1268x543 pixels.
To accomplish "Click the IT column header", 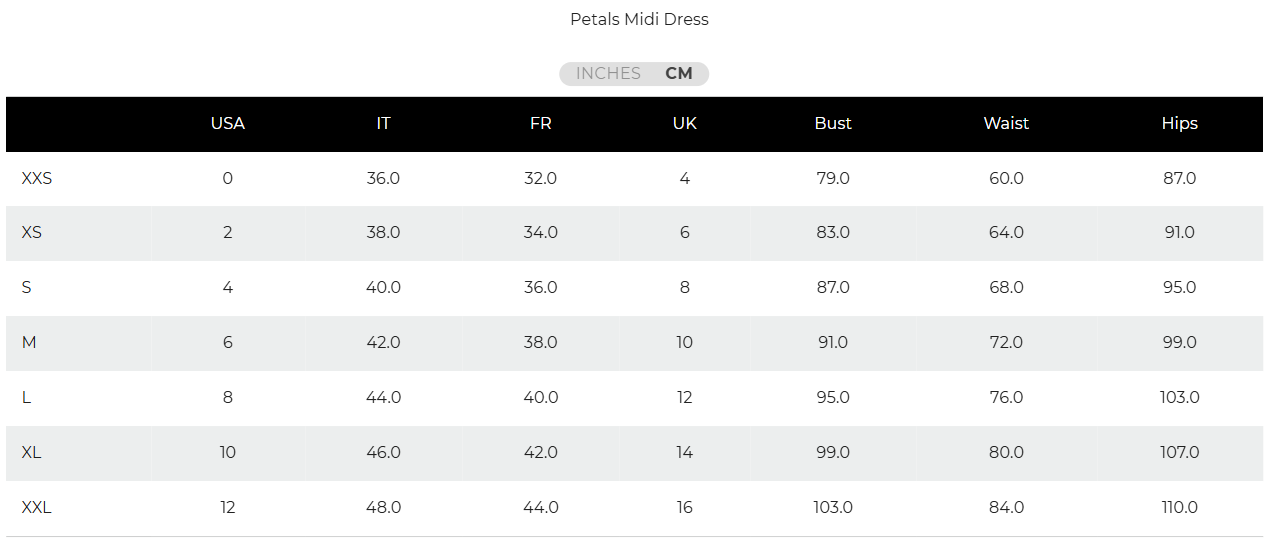I will coord(383,124).
